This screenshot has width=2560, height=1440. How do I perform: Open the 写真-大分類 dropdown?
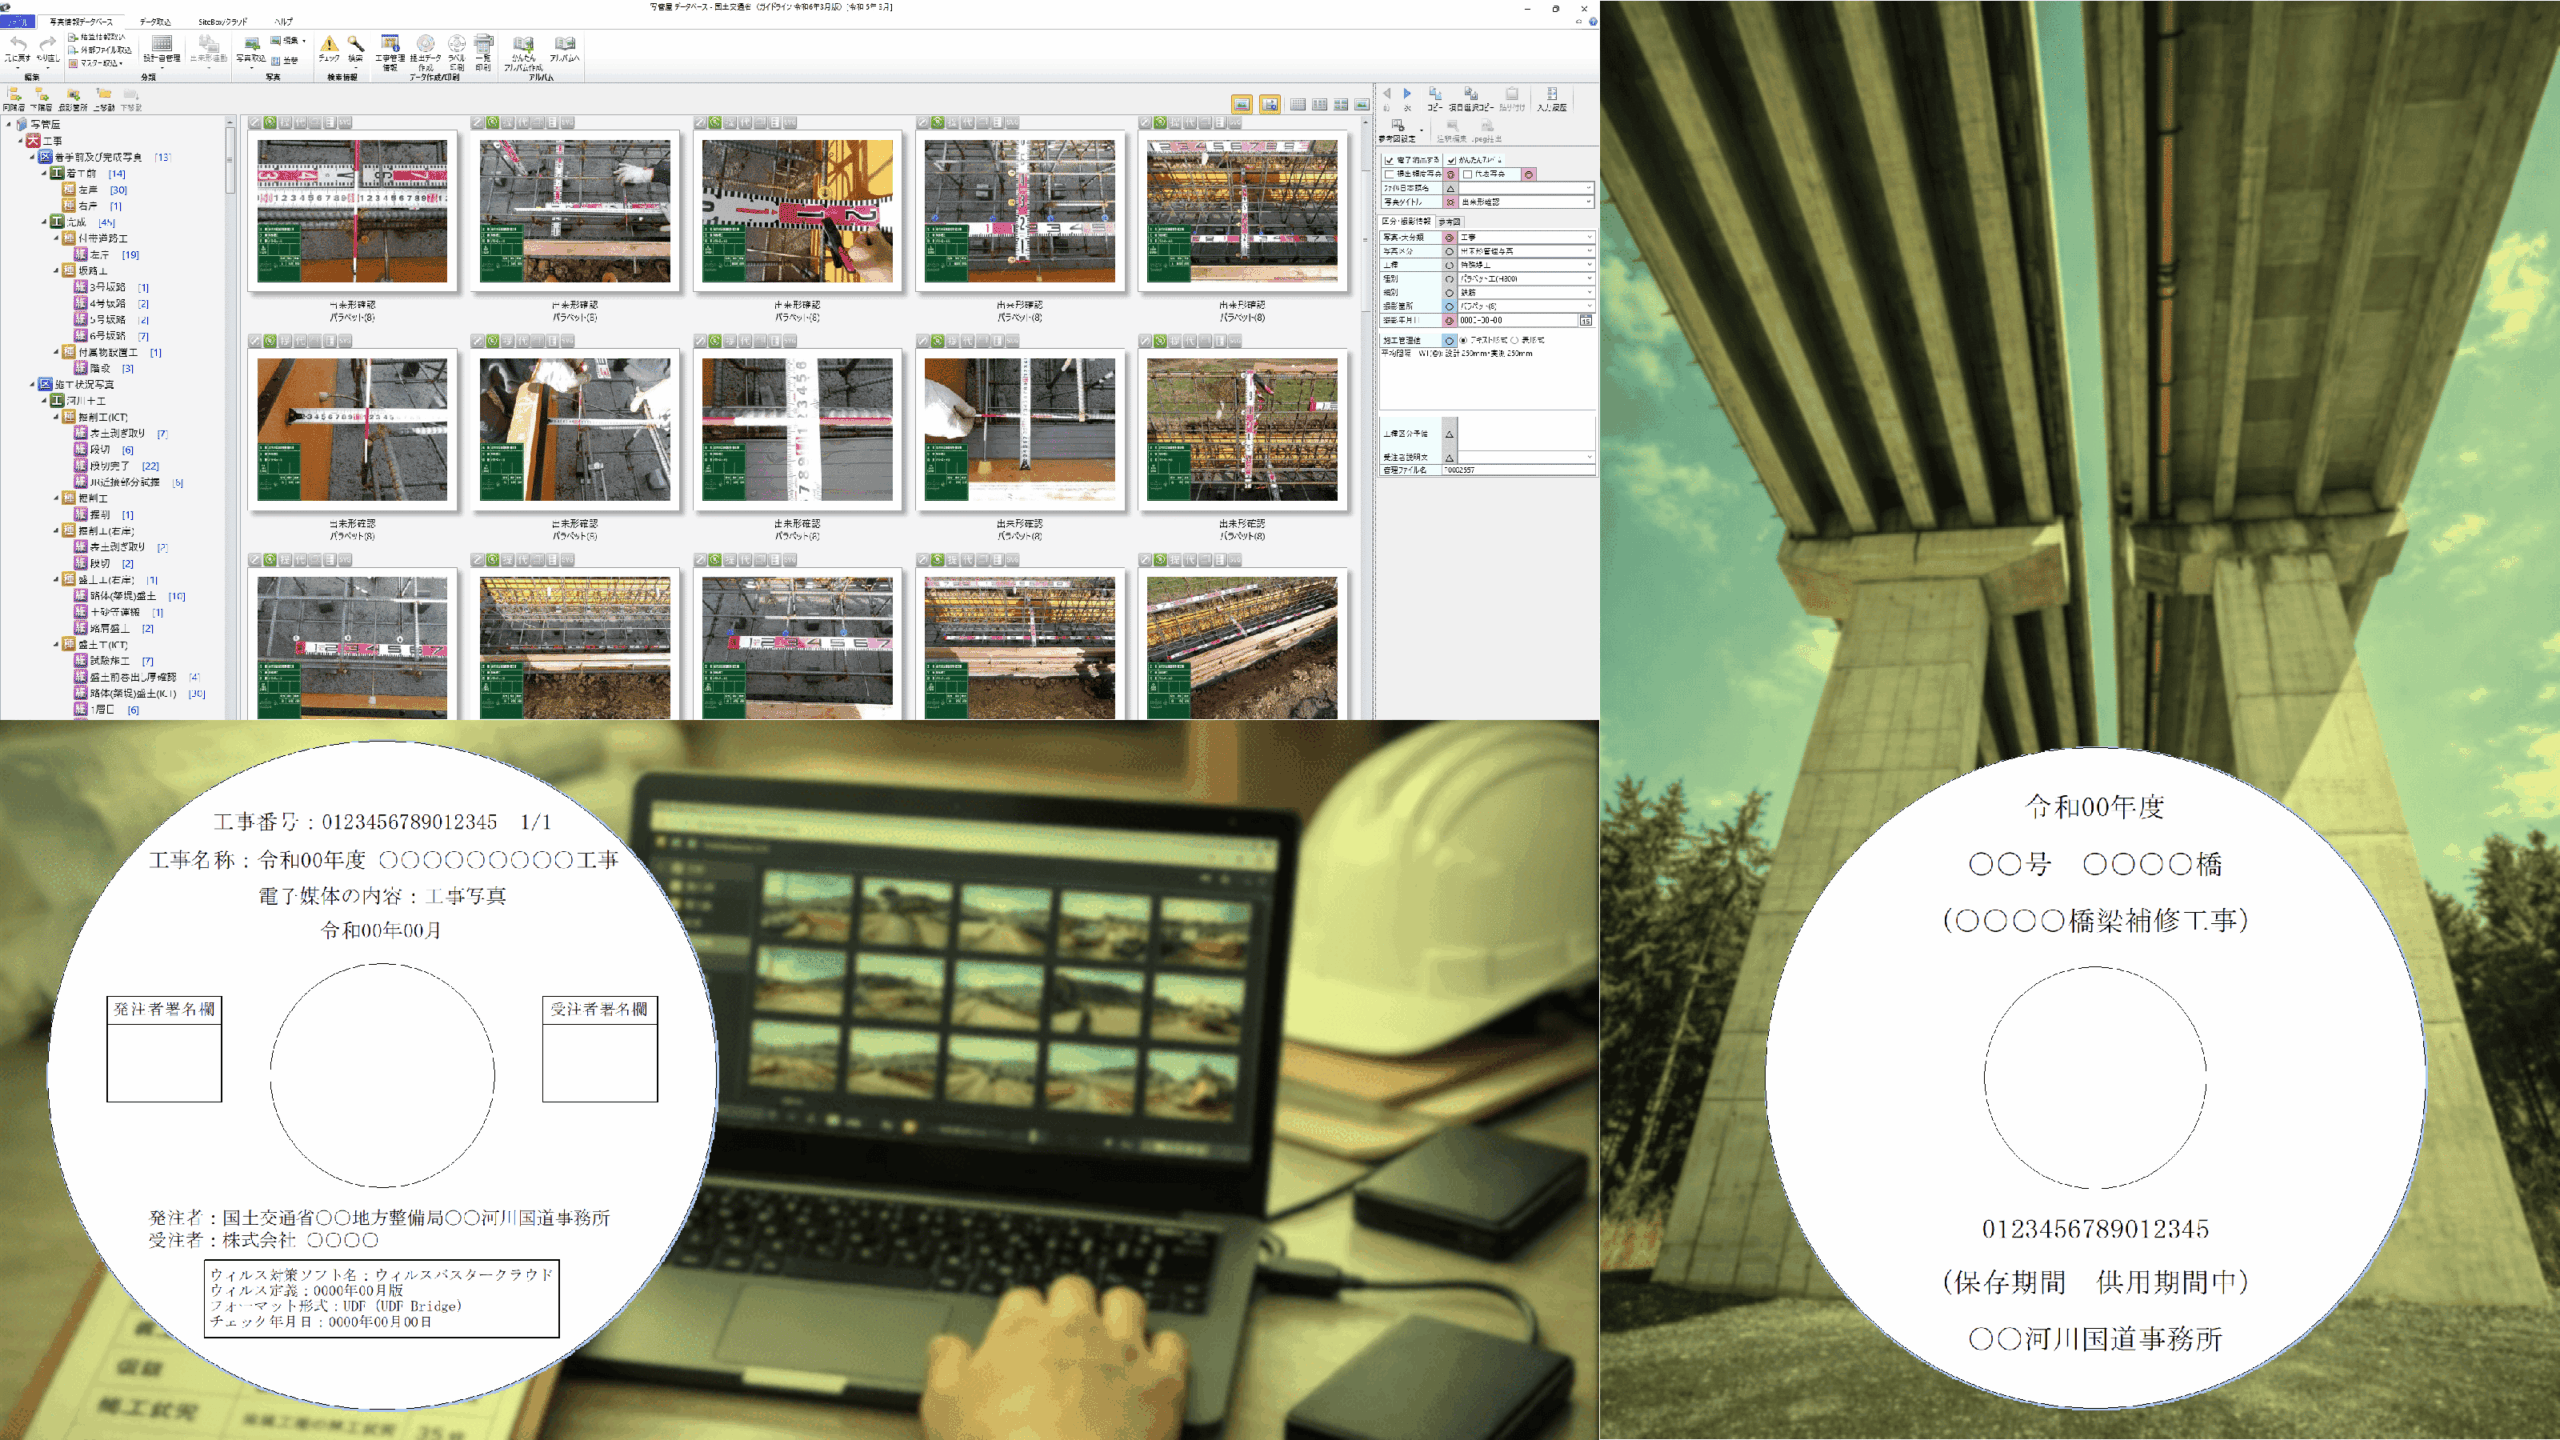click(x=1588, y=237)
